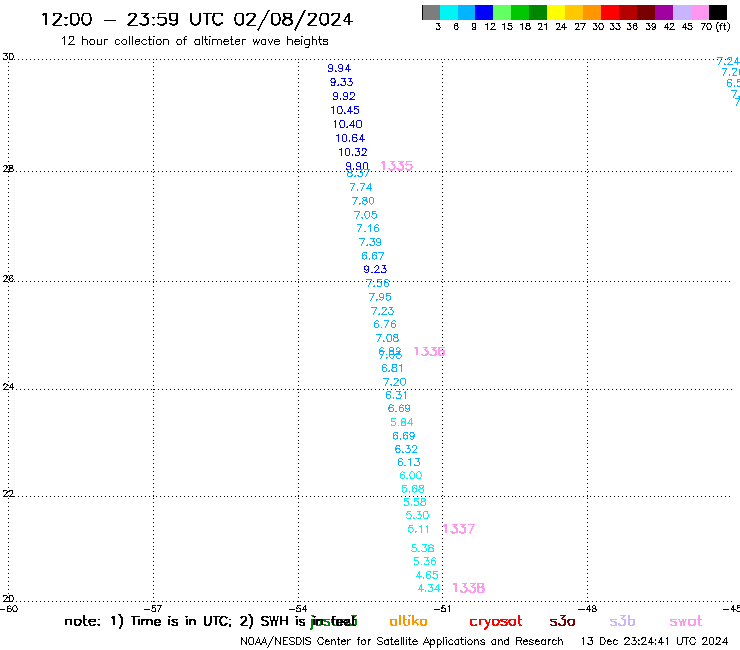Click the wave height value 5.84
Screen dimensions: 740x650
tap(402, 422)
